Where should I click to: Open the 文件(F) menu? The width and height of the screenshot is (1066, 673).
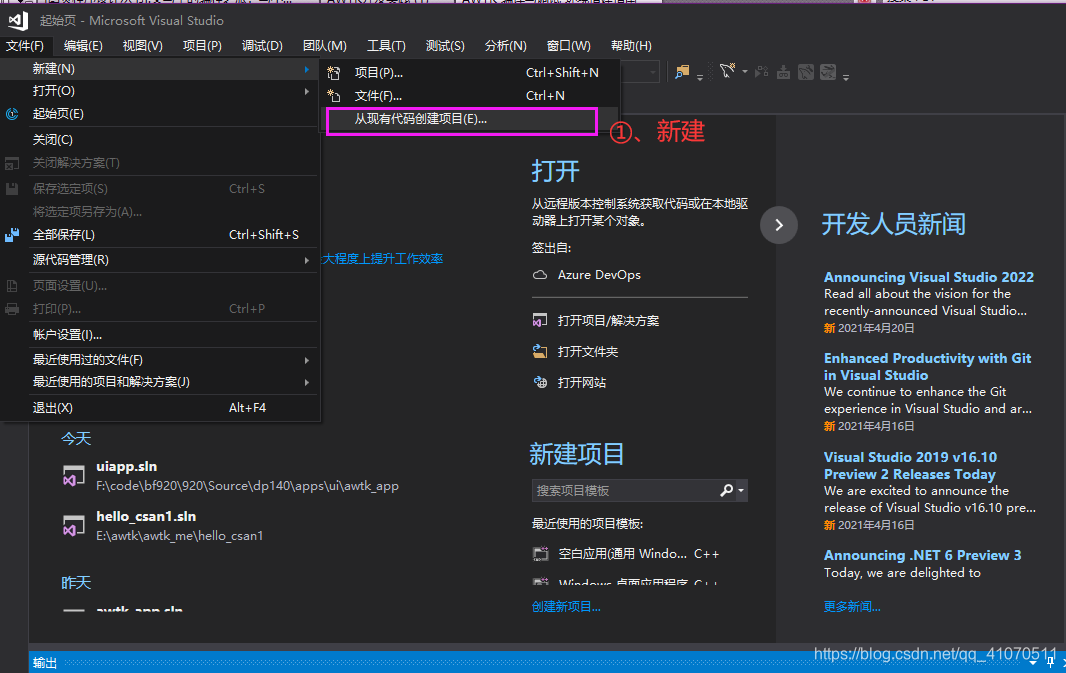(x=25, y=46)
